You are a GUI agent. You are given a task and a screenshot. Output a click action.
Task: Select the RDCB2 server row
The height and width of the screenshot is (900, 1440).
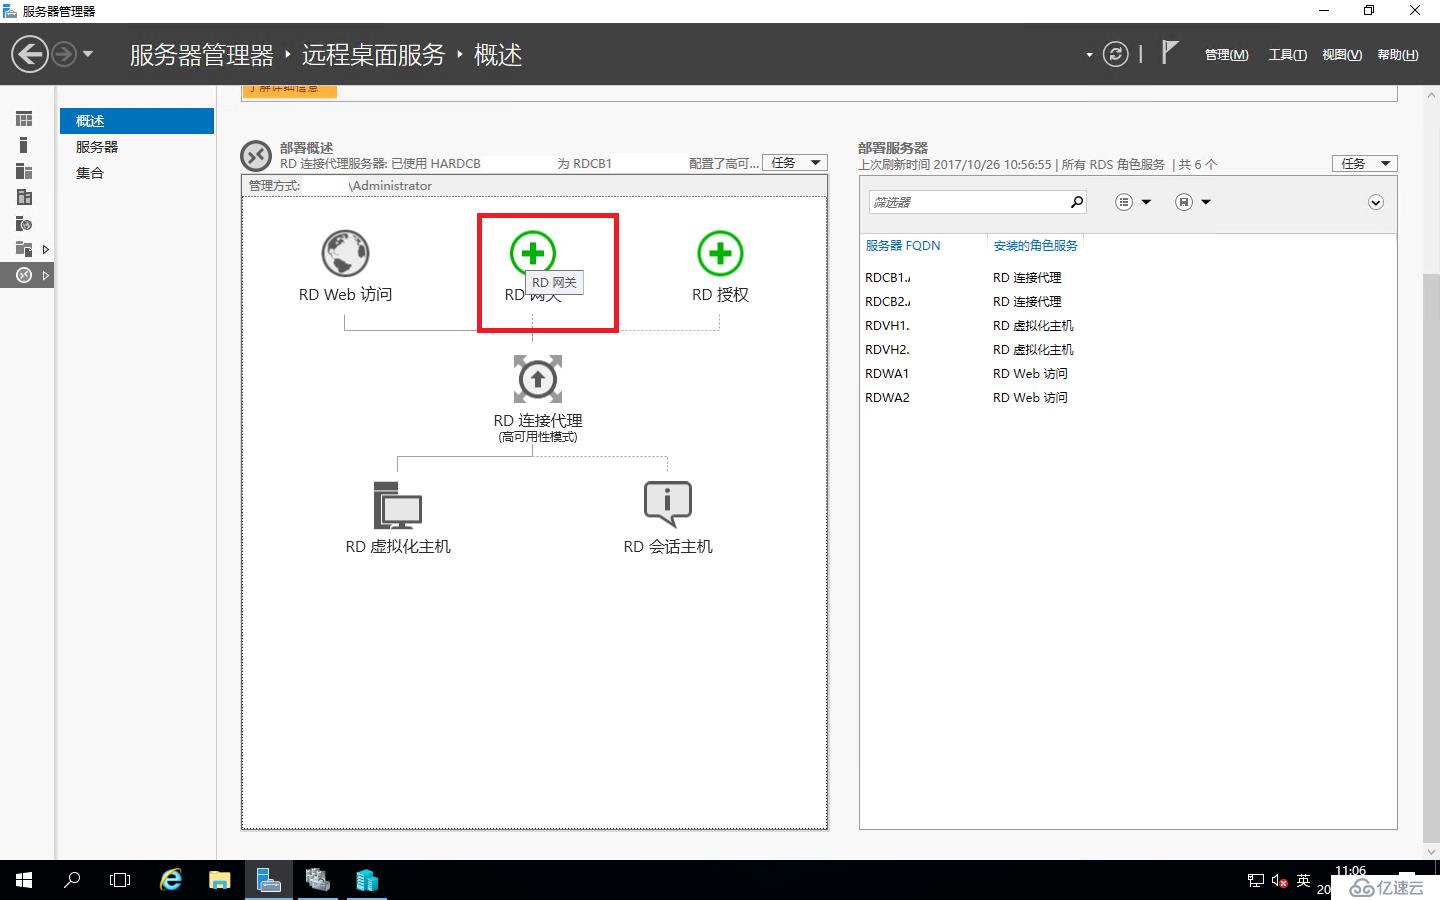pyautogui.click(x=1128, y=301)
